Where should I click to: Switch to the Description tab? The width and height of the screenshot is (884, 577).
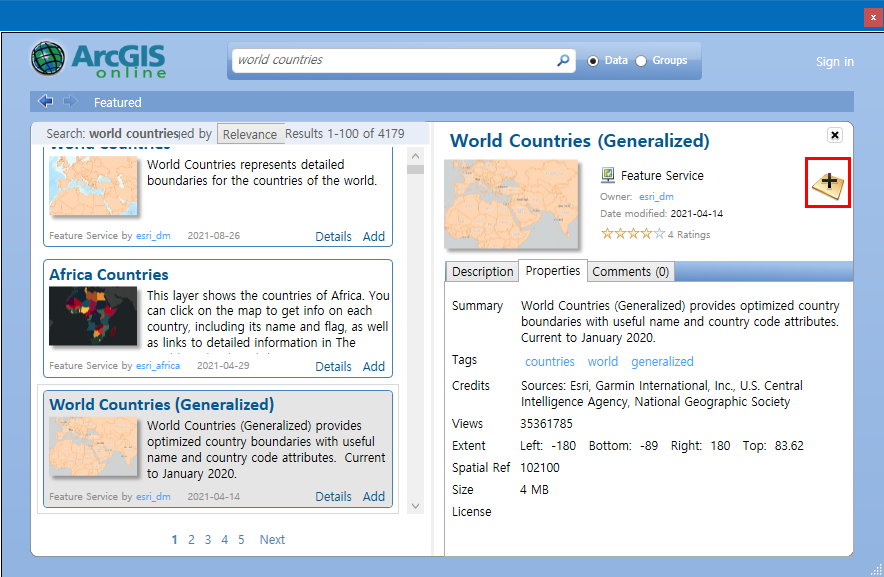(482, 272)
